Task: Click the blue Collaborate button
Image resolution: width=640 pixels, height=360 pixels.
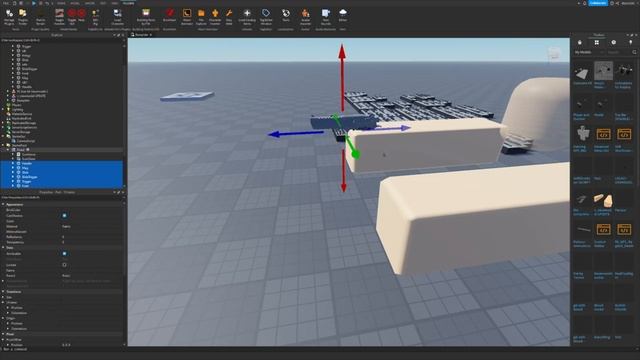Action: tap(598, 3)
